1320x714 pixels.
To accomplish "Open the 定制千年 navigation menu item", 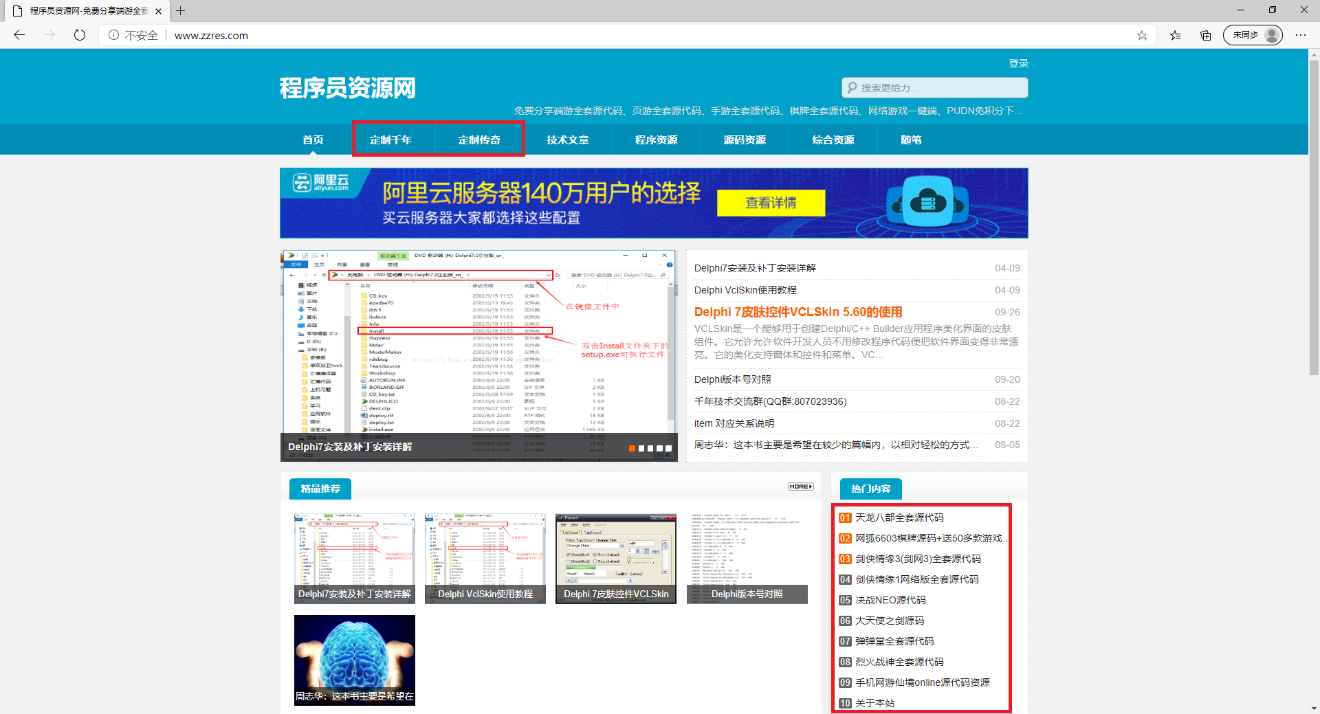I will coord(390,140).
